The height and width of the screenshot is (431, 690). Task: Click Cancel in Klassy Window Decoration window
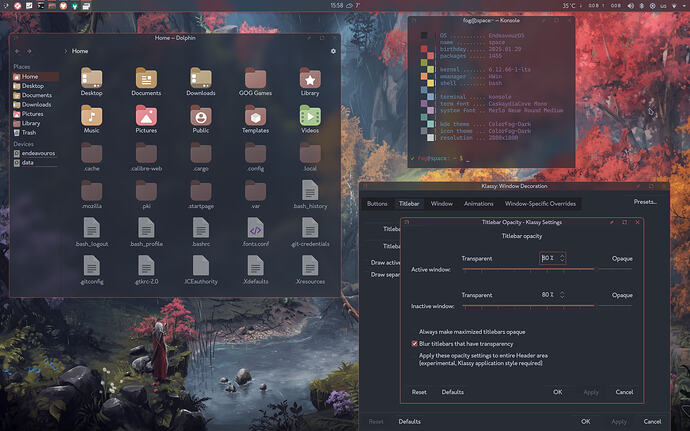click(x=652, y=421)
